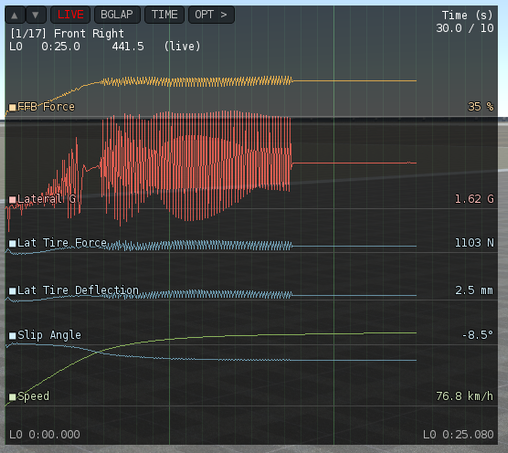
Task: Click the 30.0 / 10 time scale
Action: pyautogui.click(x=465, y=28)
